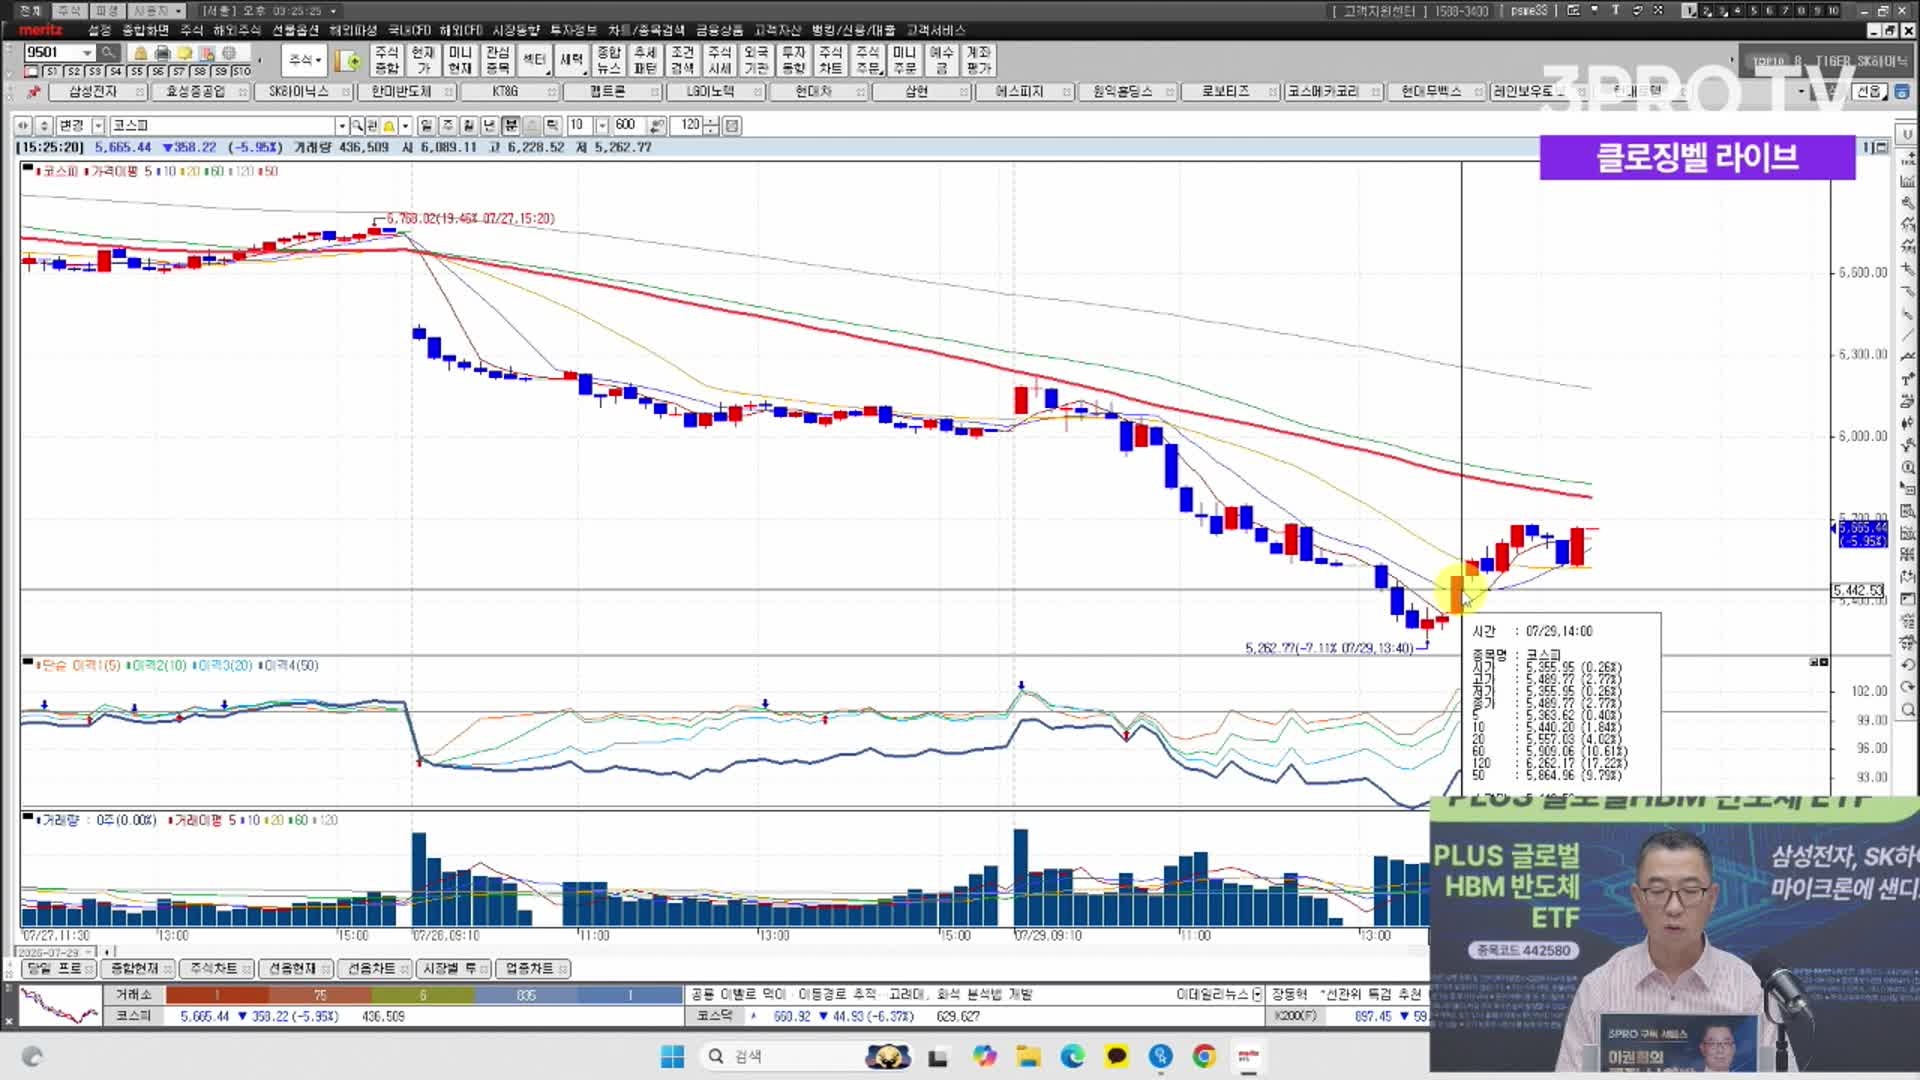1920x1080 pixels.
Task: Open the 9501 screen number dropdown
Action: [88, 52]
